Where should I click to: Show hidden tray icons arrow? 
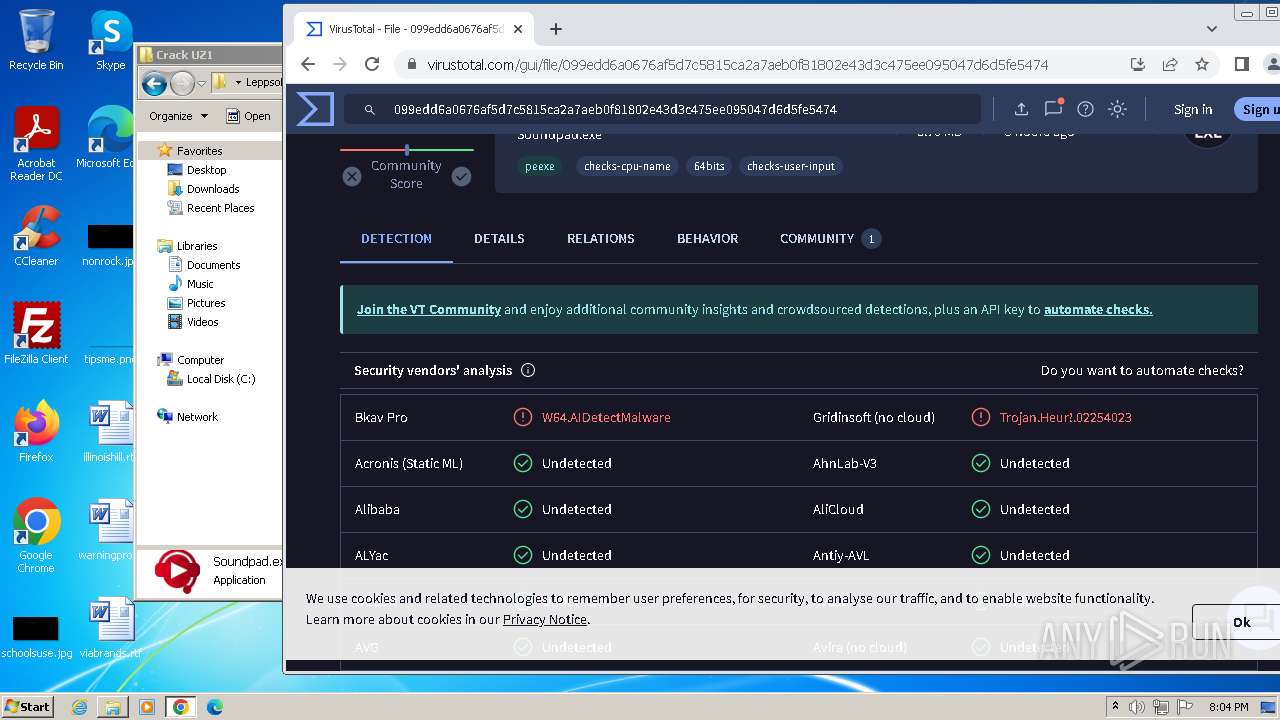pyautogui.click(x=1115, y=707)
